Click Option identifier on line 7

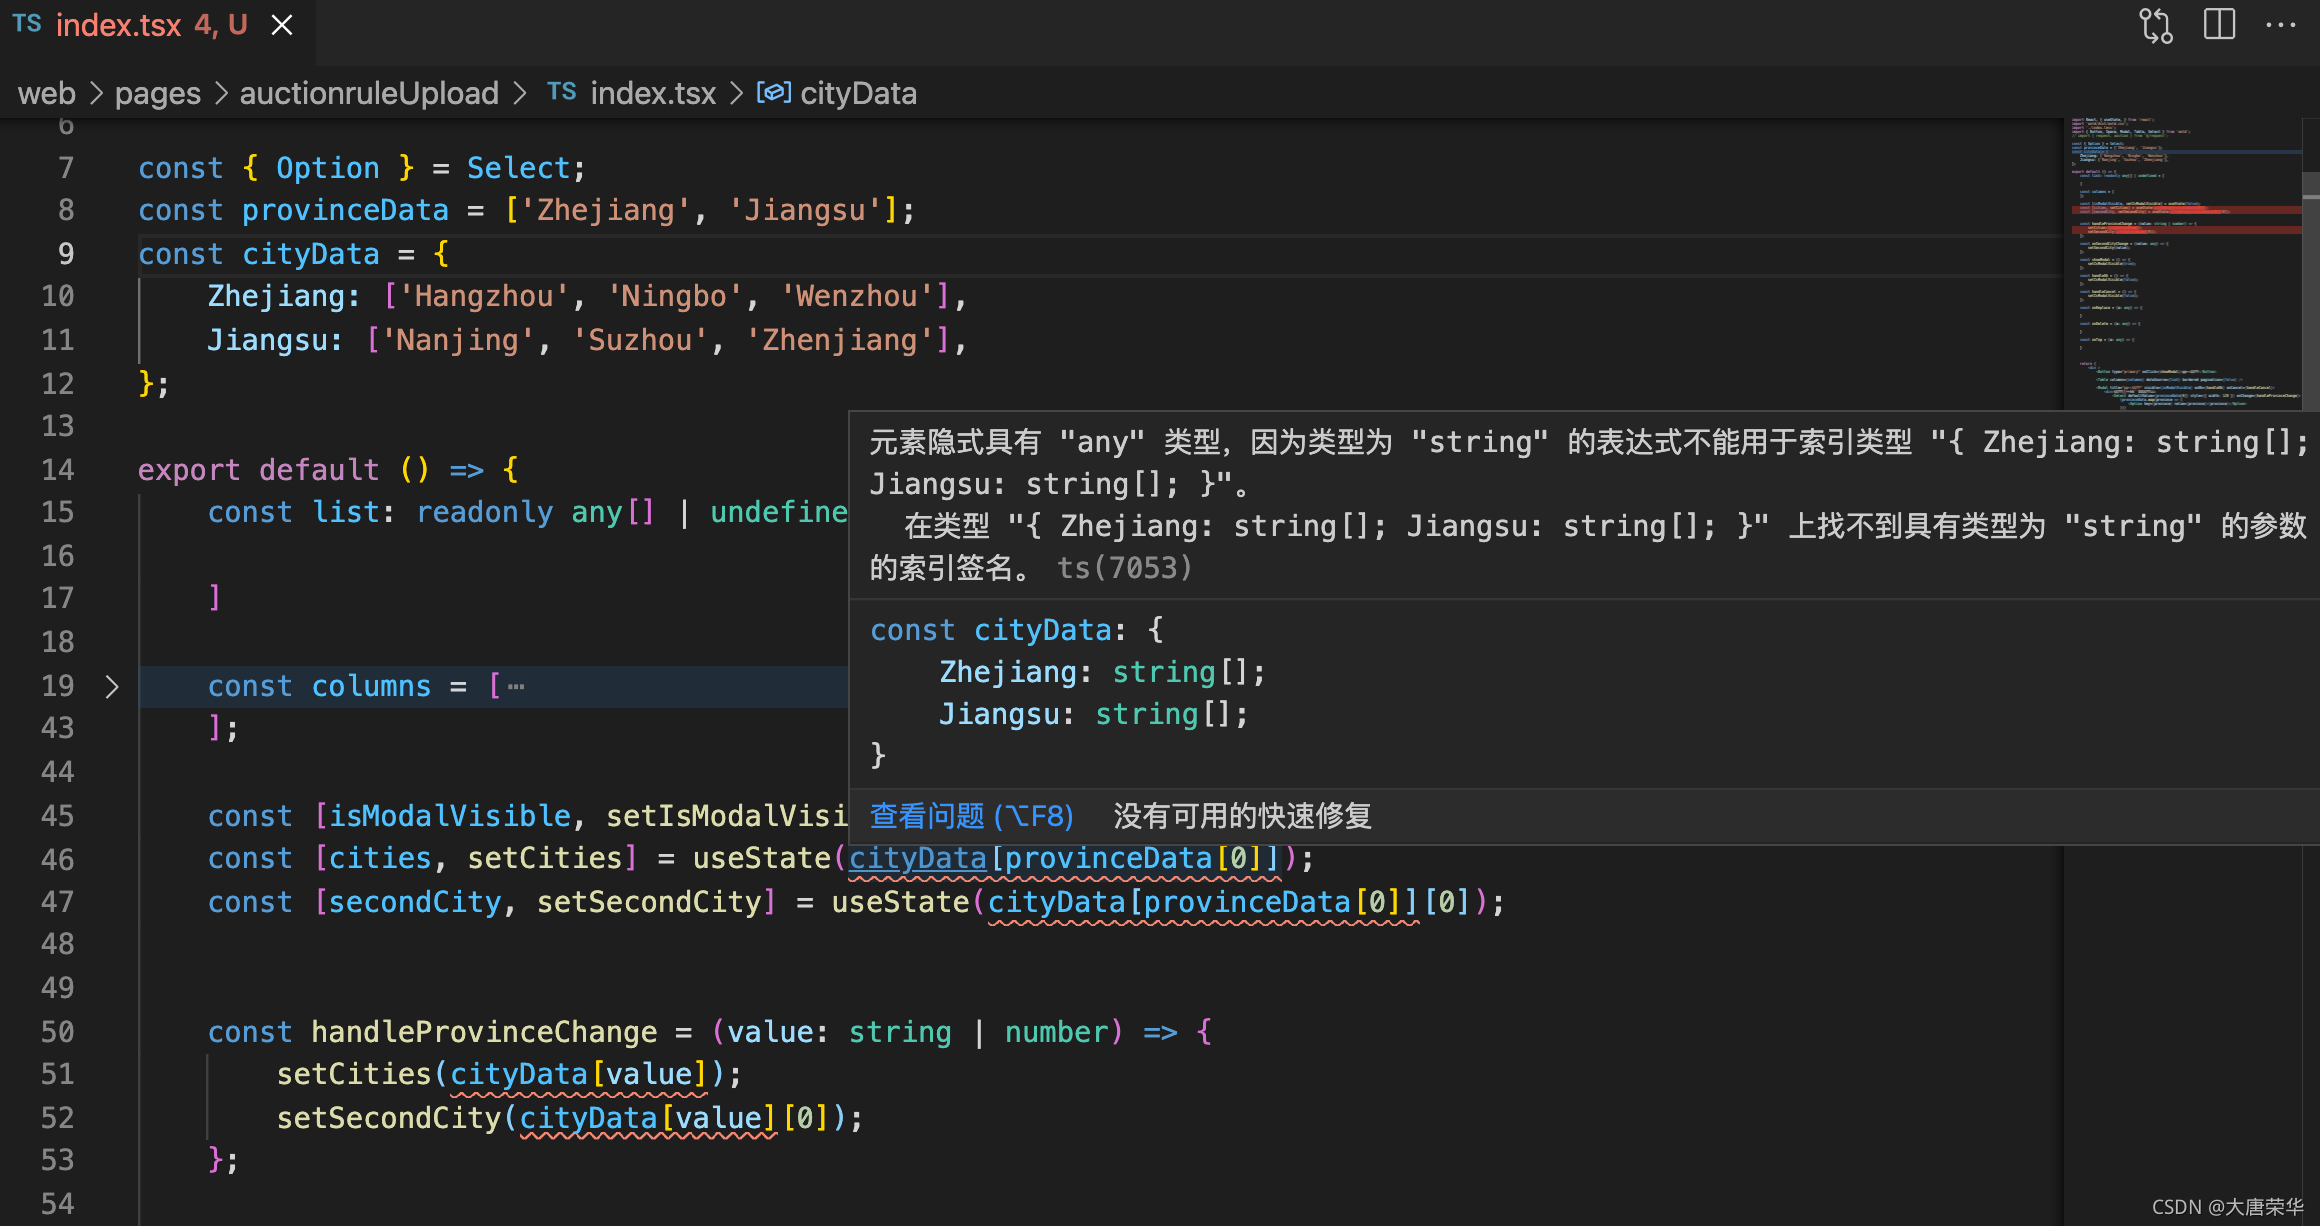click(x=328, y=168)
